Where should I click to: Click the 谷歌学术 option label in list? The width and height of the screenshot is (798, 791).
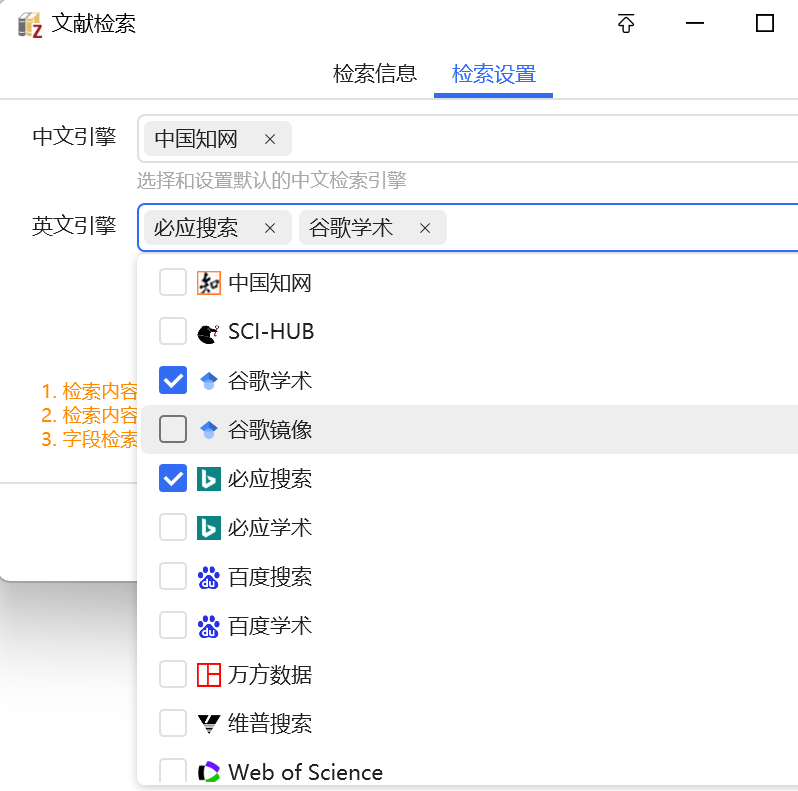[270, 381]
